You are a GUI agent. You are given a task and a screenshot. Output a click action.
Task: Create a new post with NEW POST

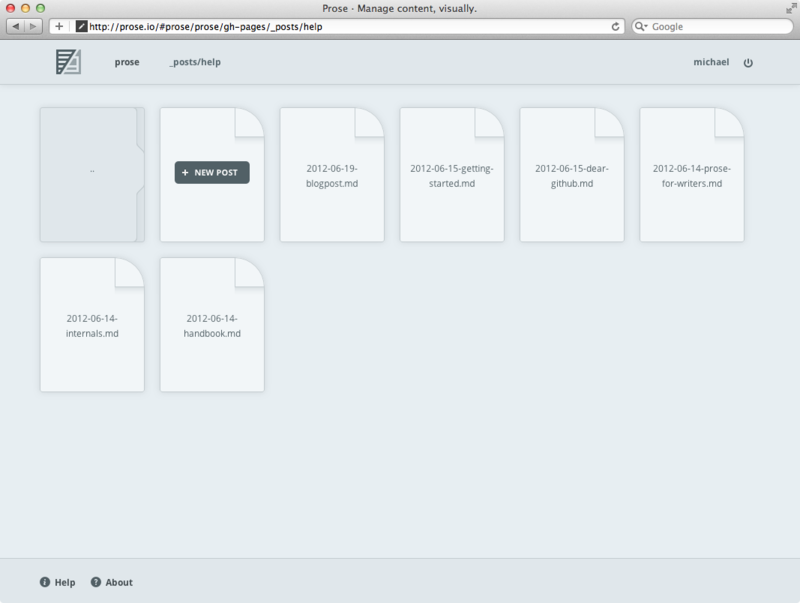(x=212, y=172)
